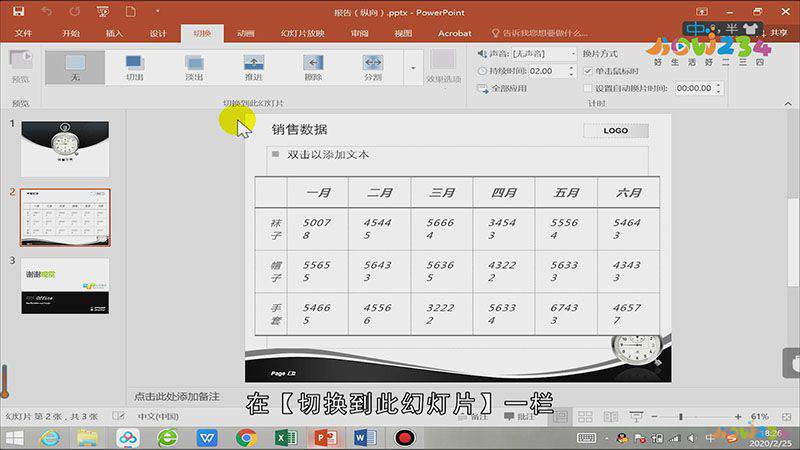Click the 告诉我您想要做什么 search box

(539, 33)
